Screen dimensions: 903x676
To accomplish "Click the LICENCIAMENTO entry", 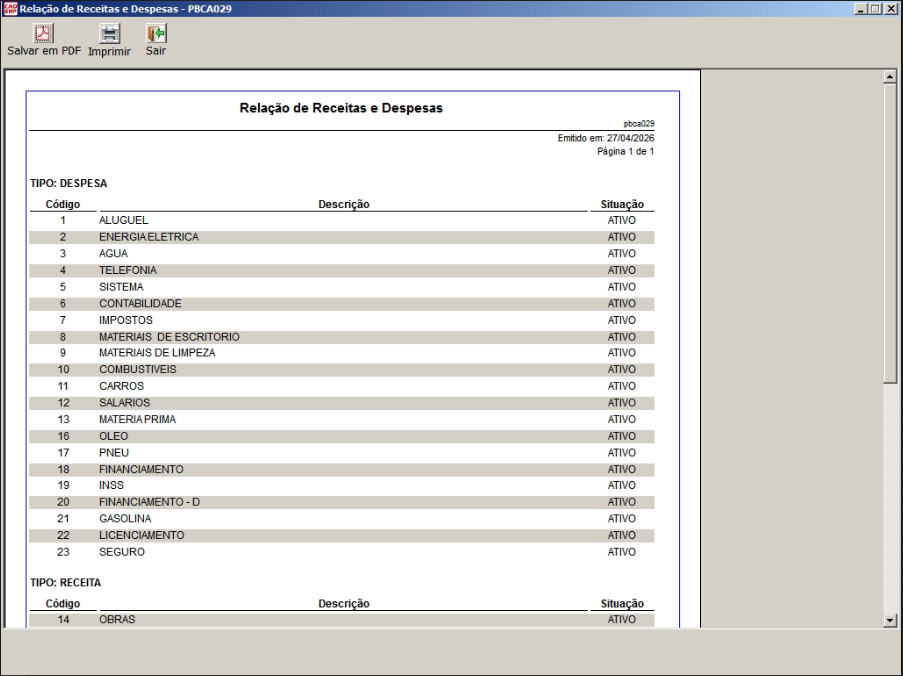I will [142, 536].
